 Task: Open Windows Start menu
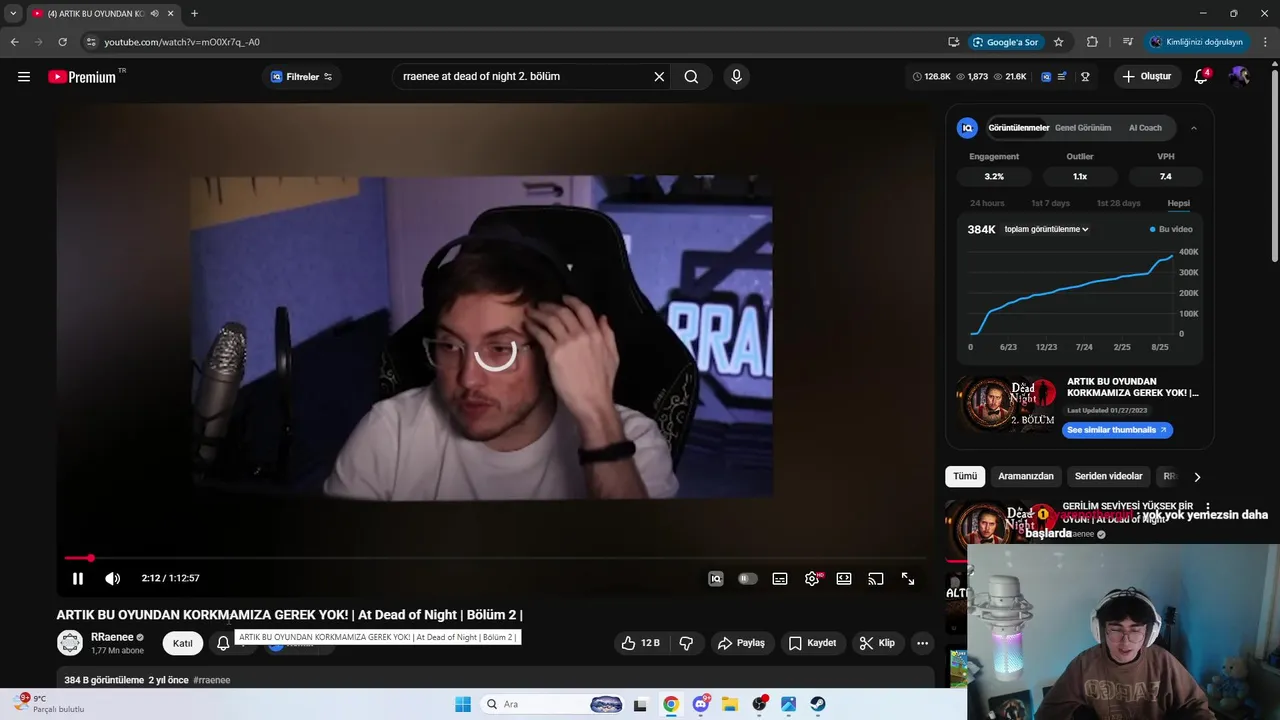463,704
